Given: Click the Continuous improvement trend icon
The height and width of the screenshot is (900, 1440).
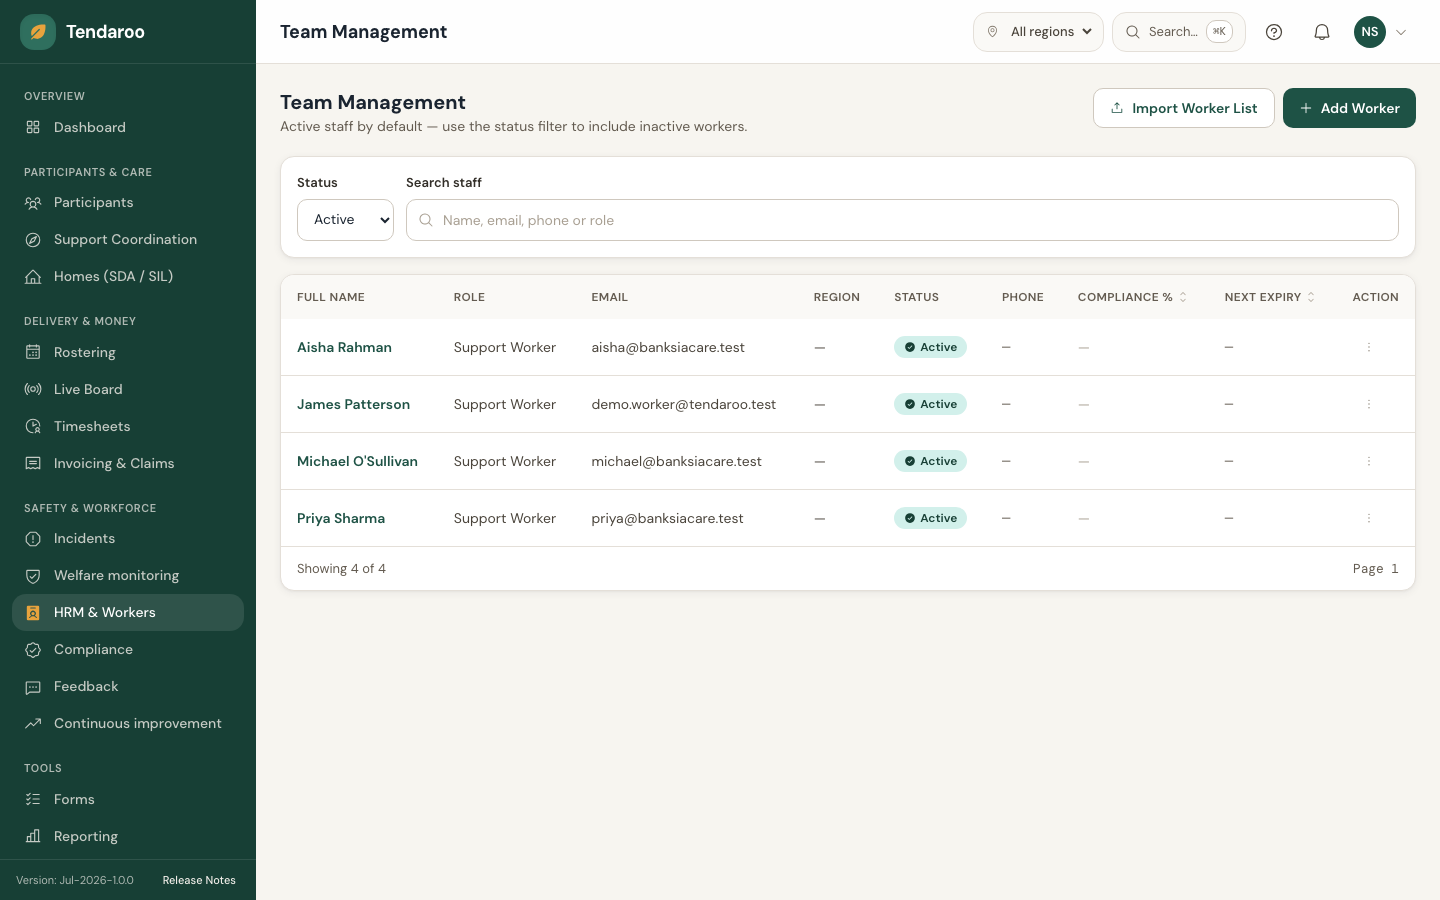Looking at the screenshot, I should [x=33, y=723].
